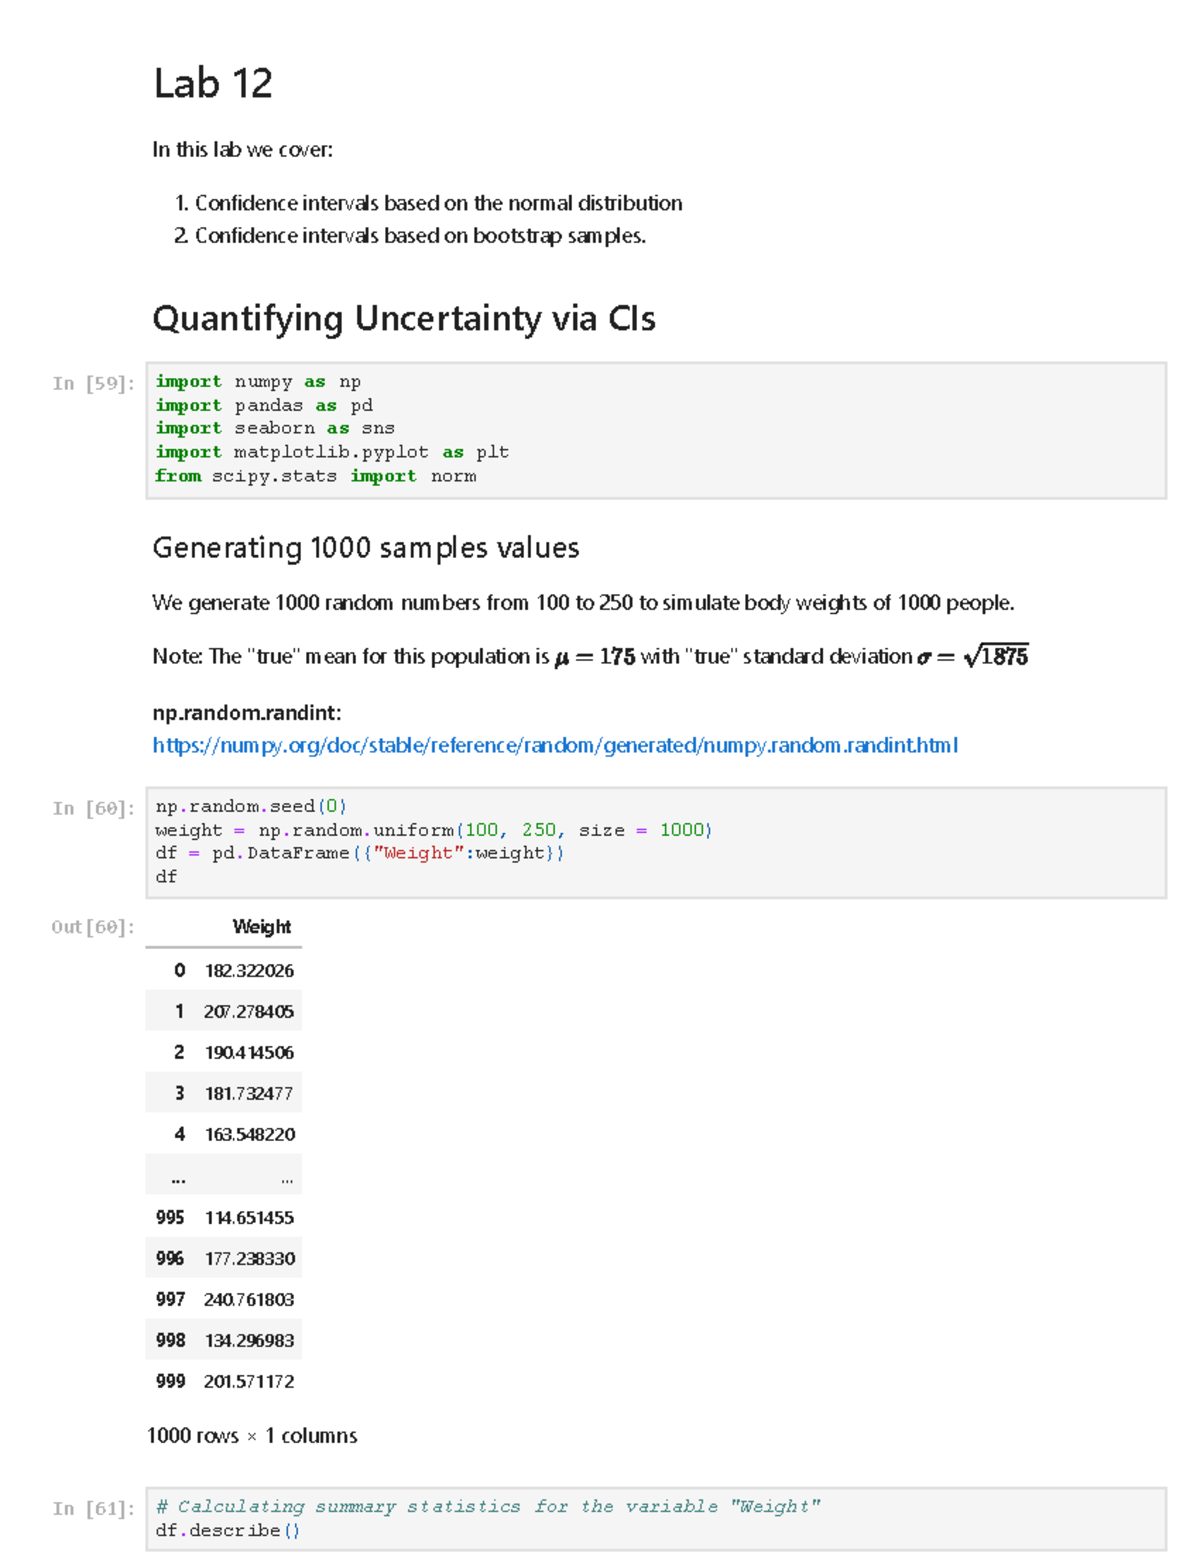The height and width of the screenshot is (1553, 1200).
Task: Click the ellipsis row in the dataframe
Action: [224, 1175]
